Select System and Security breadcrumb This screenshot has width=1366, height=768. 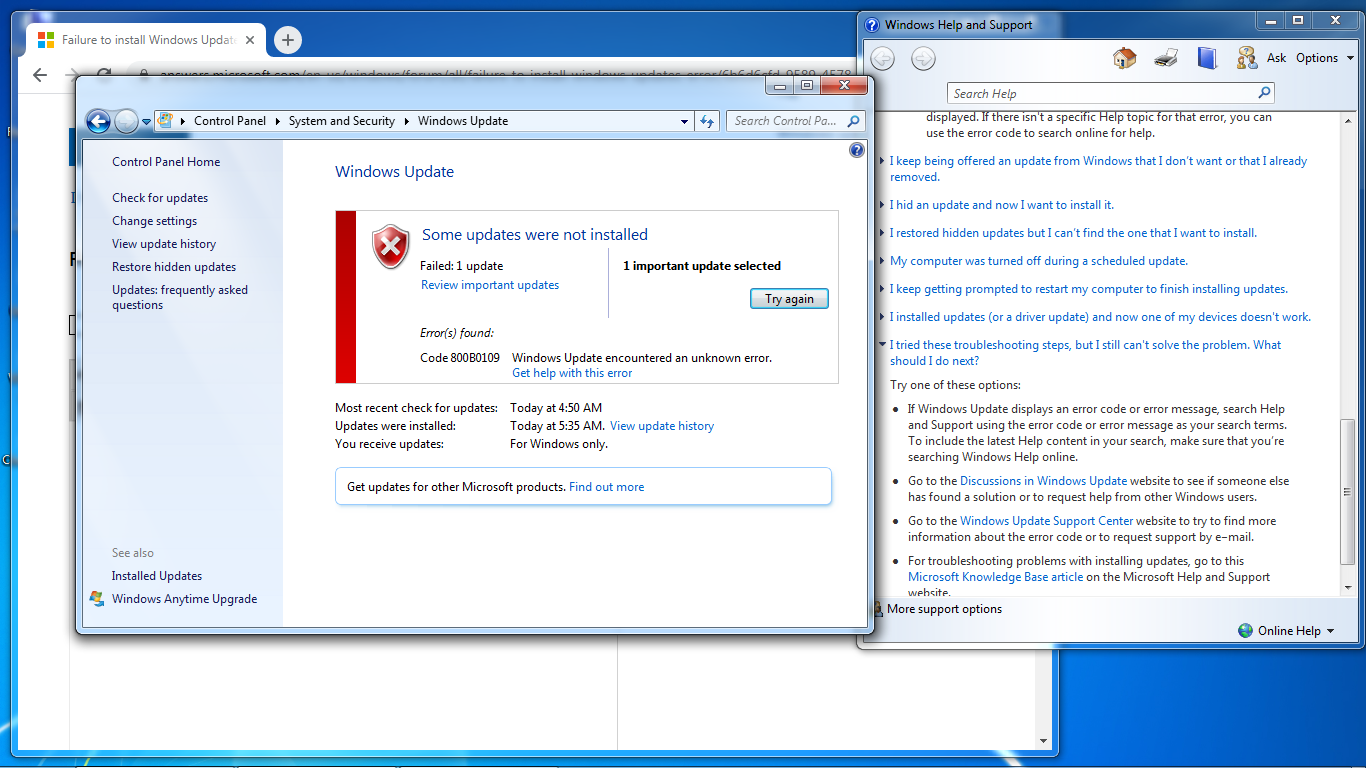[x=342, y=121]
